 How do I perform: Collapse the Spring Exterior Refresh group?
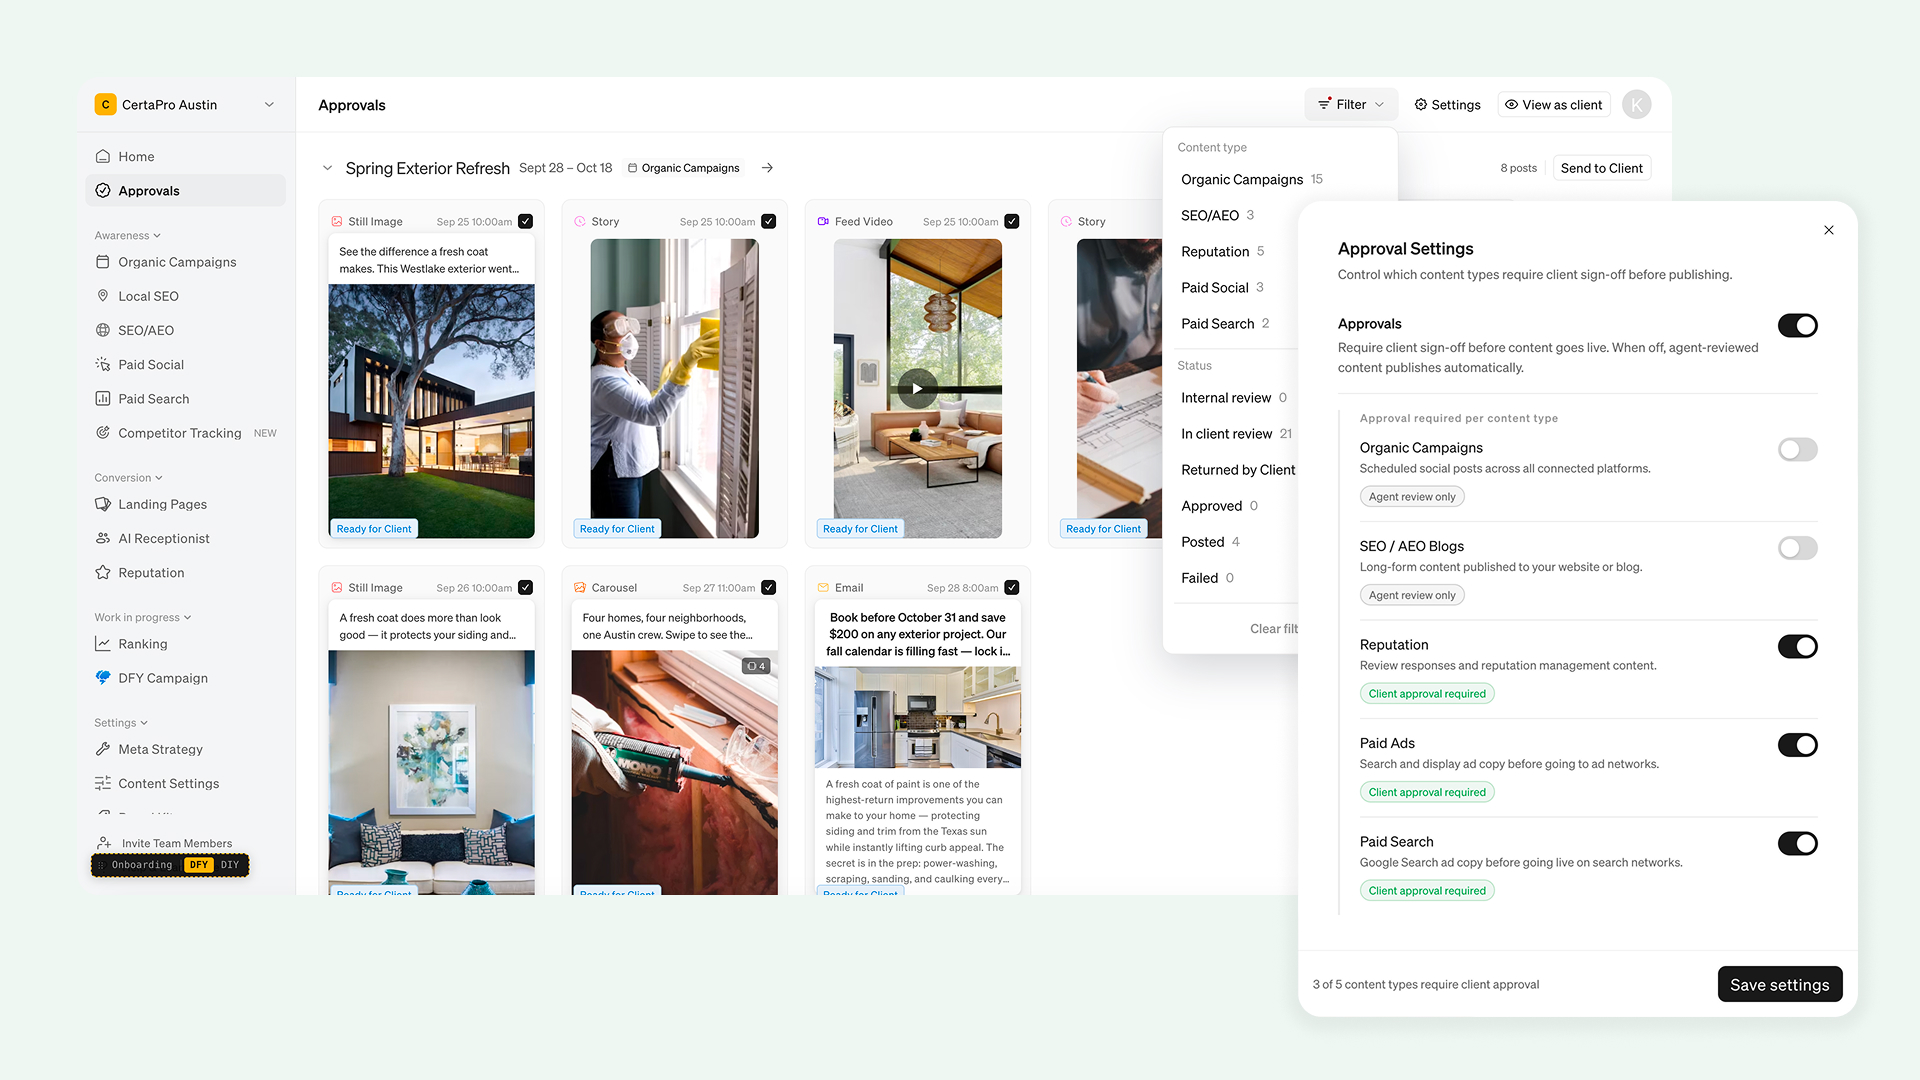click(x=327, y=168)
